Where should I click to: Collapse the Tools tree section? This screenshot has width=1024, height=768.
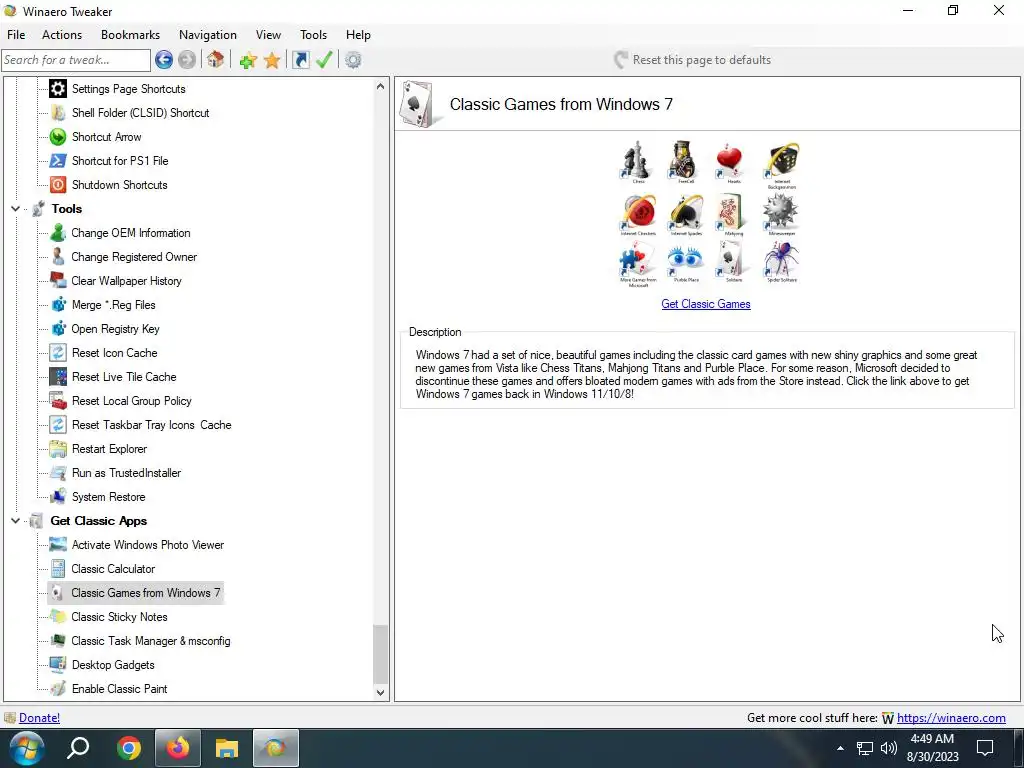point(16,209)
